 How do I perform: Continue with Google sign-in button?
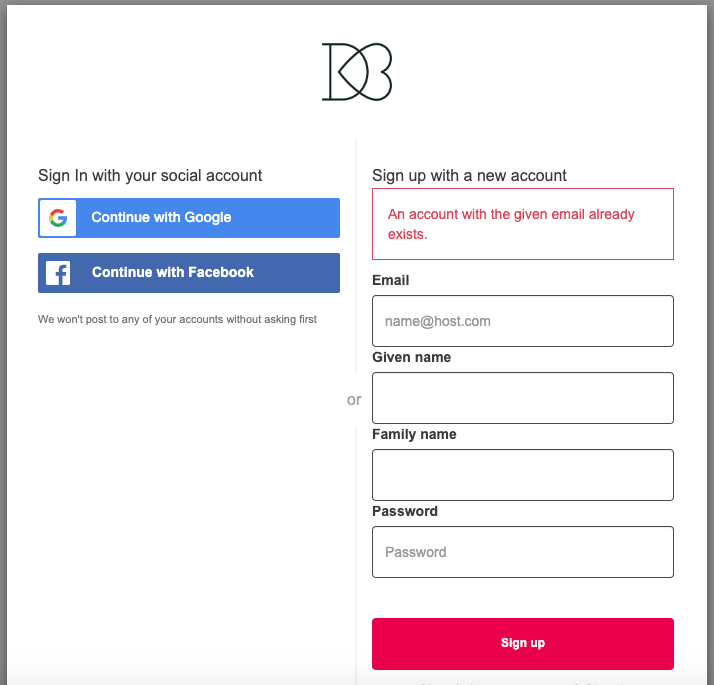click(189, 218)
